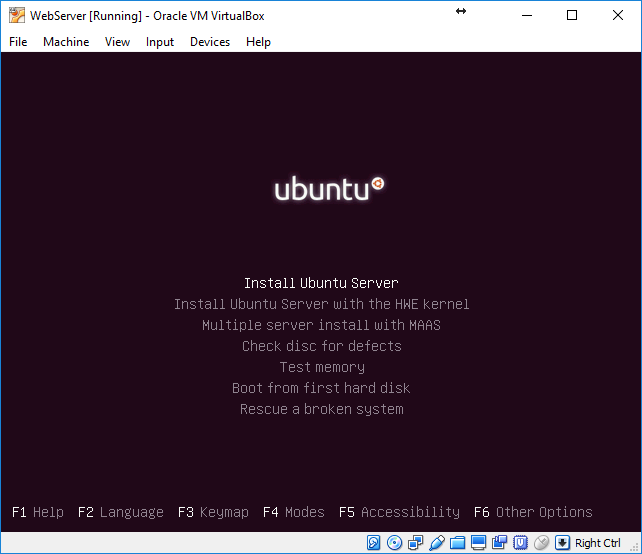Screen dimensions: 642x554
Task: Click F1 Help at bottom
Action: pyautogui.click(x=38, y=512)
